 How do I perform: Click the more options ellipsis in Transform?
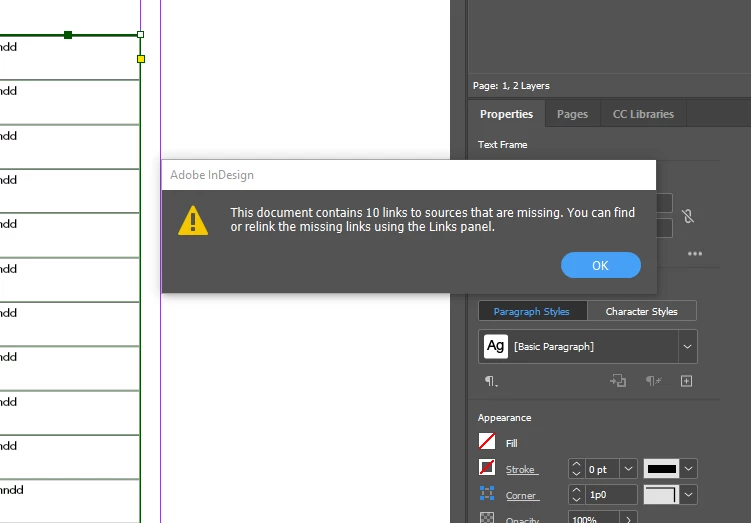695,254
